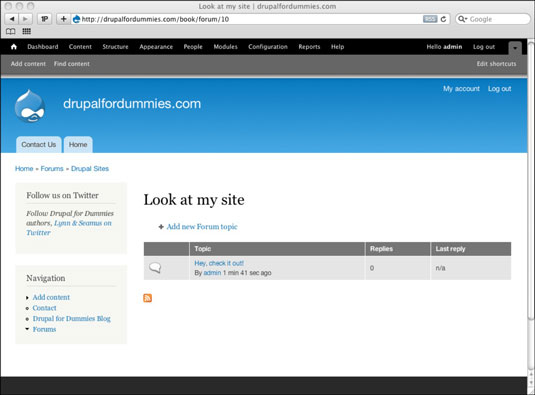Click the browser address bar URL
This screenshot has width=535, height=395.
(x=155, y=19)
